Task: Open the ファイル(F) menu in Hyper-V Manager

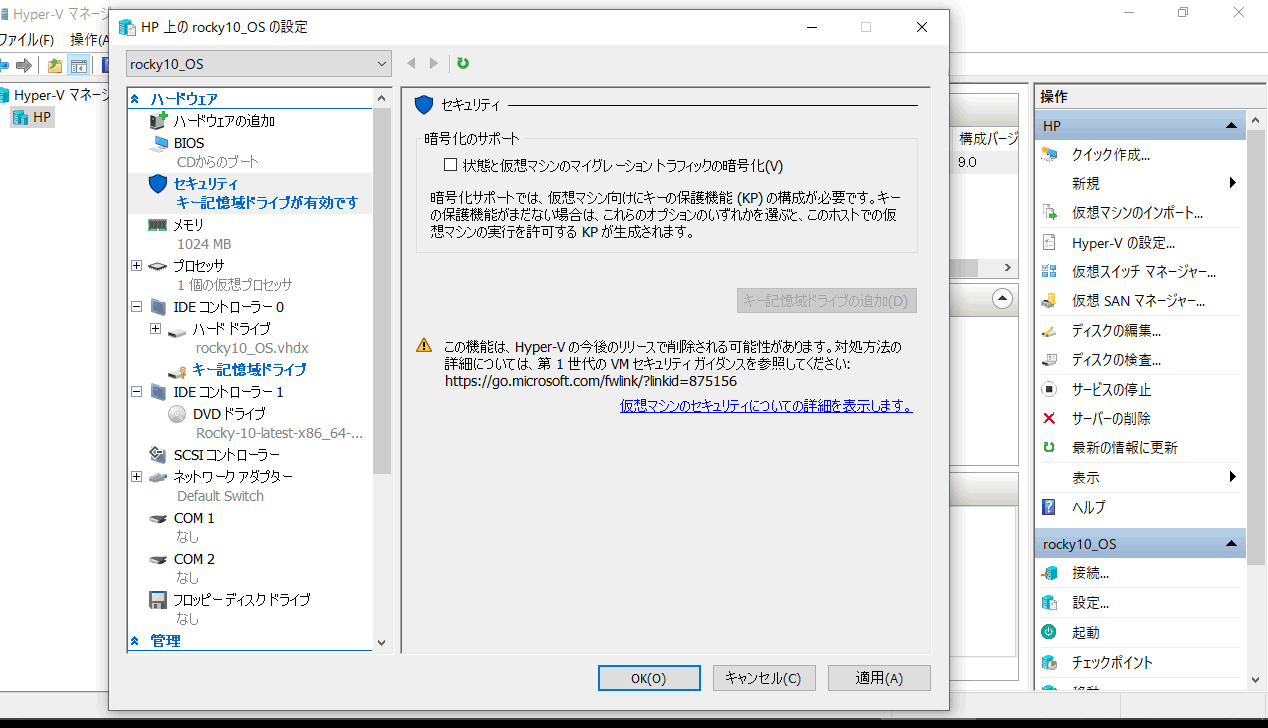Action: [x=27, y=40]
